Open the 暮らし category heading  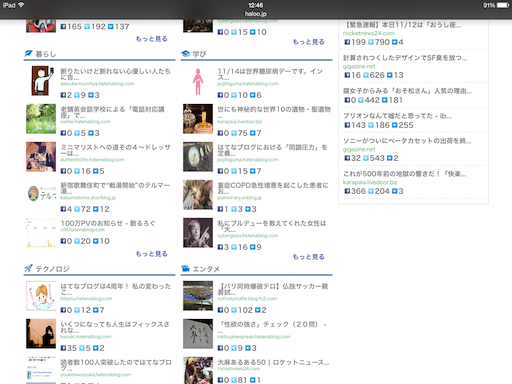click(x=46, y=54)
